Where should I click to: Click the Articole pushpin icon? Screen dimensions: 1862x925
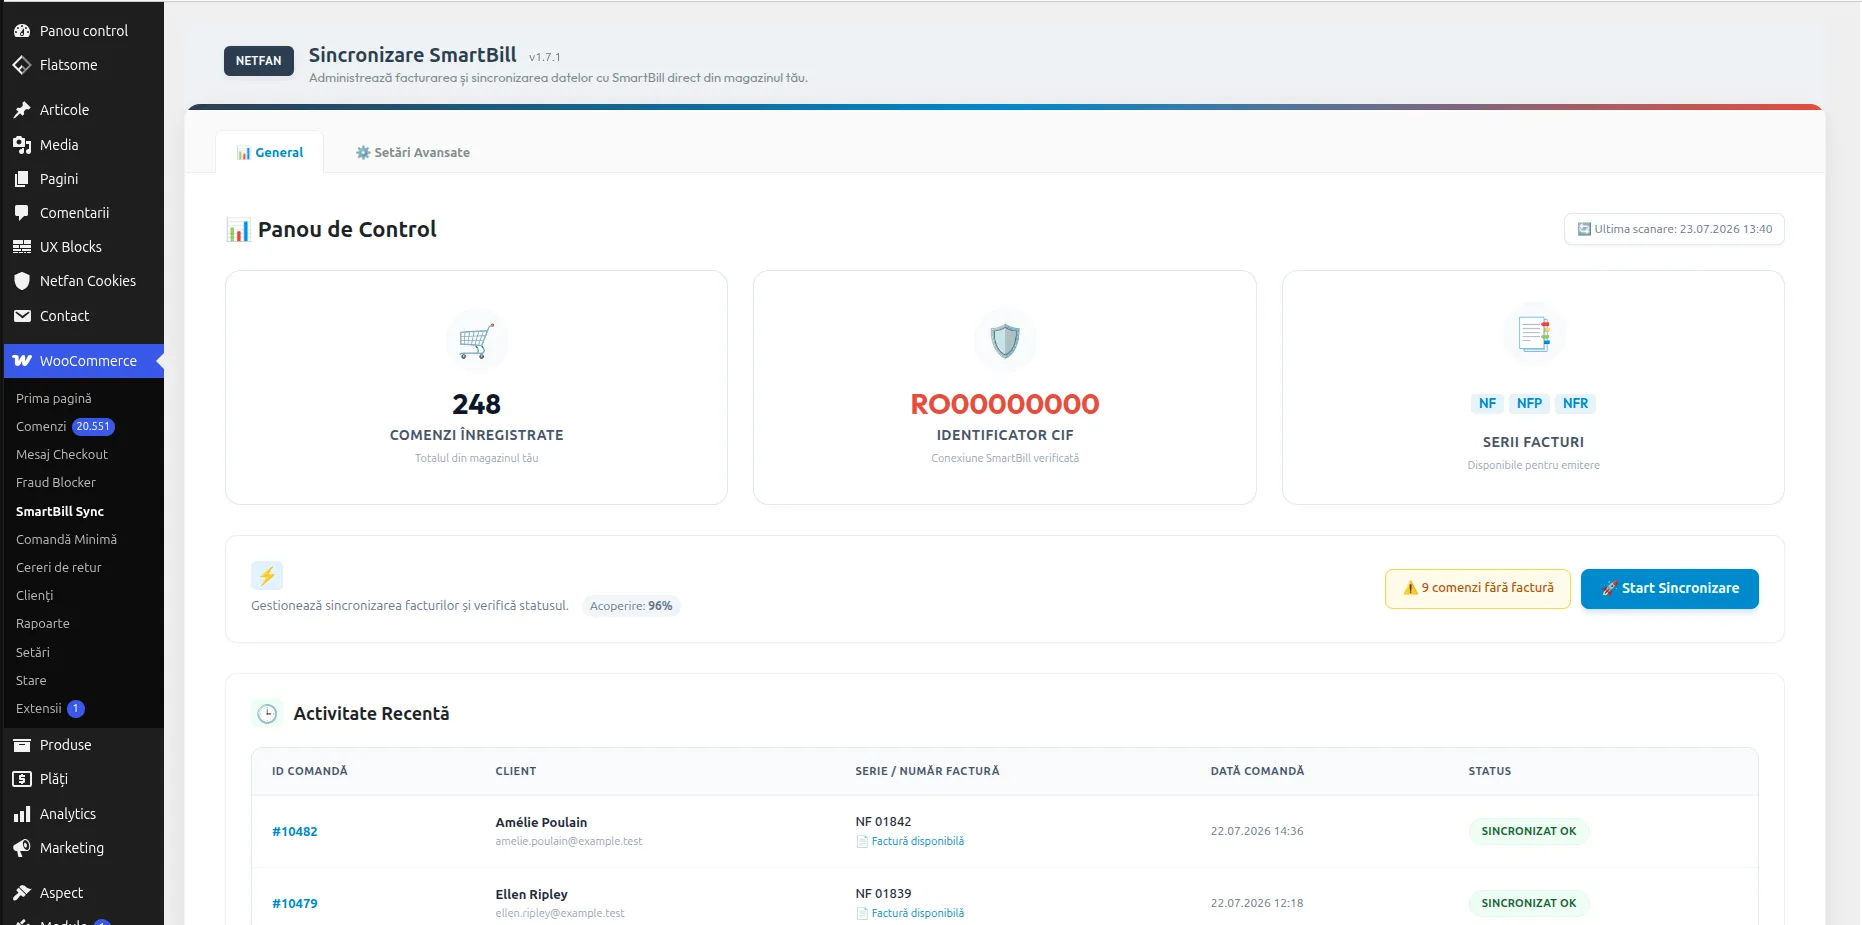[x=22, y=110]
